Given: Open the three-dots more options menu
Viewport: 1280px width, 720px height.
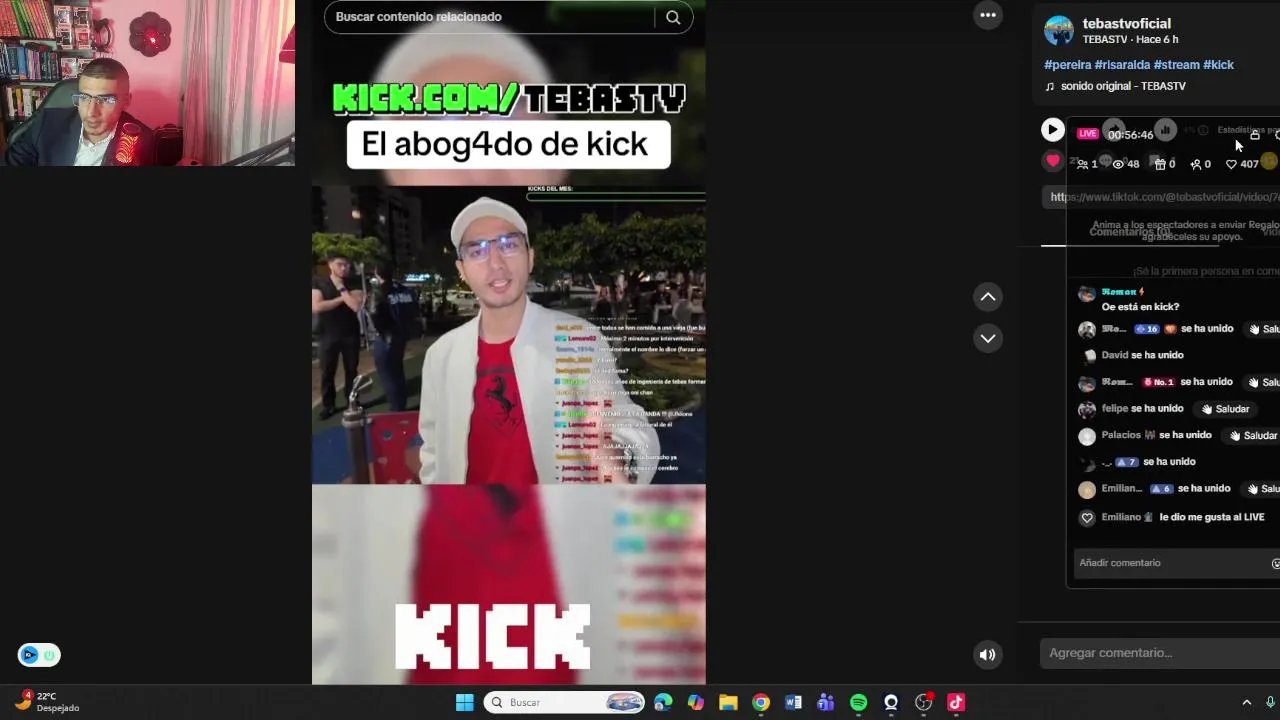Looking at the screenshot, I should click(988, 15).
